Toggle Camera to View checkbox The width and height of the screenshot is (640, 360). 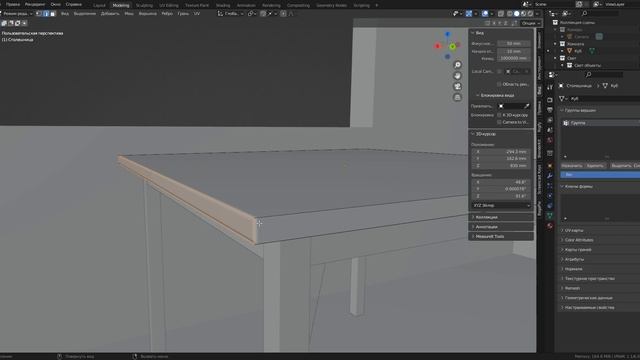click(499, 122)
